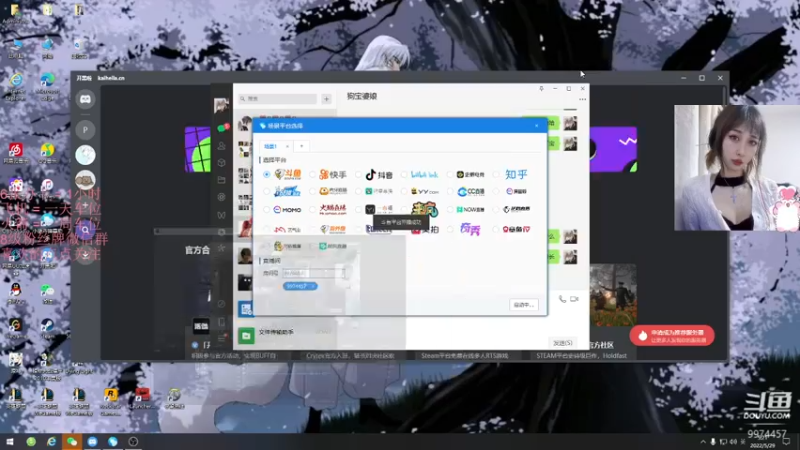Click the Douyu logo in platform list
Screen dimensions: 800x450
(288, 174)
